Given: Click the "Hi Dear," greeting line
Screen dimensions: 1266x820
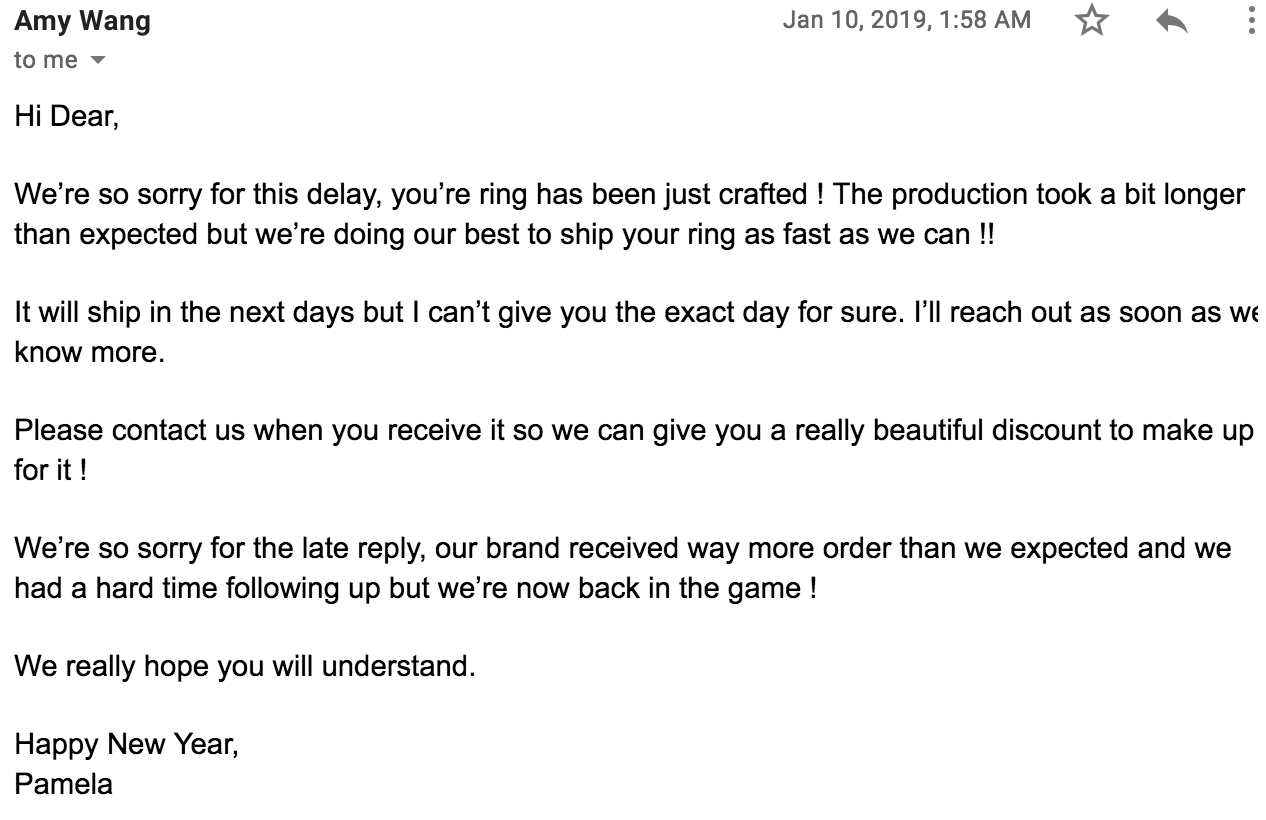Looking at the screenshot, I should (67, 117).
